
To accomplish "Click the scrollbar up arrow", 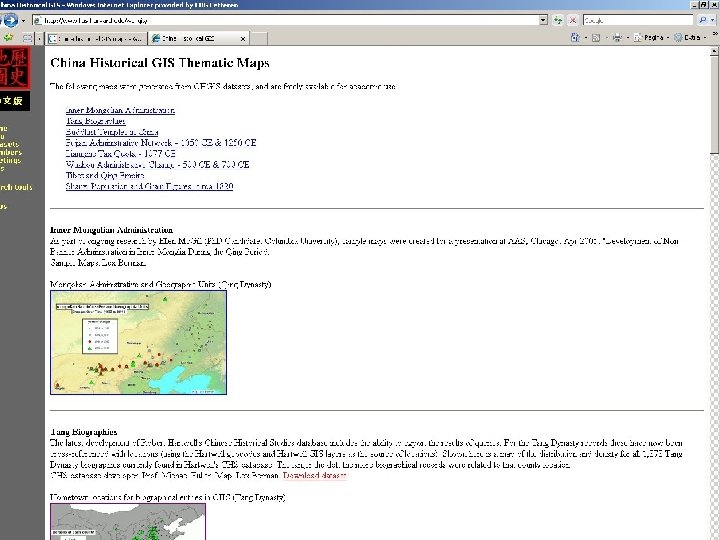I will pos(715,51).
